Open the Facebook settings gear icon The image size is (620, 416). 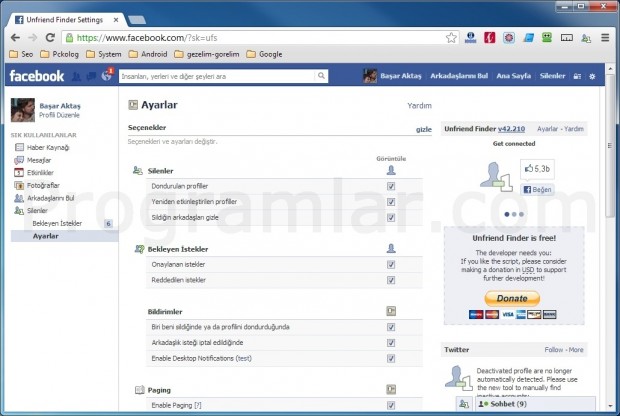pyautogui.click(x=592, y=76)
